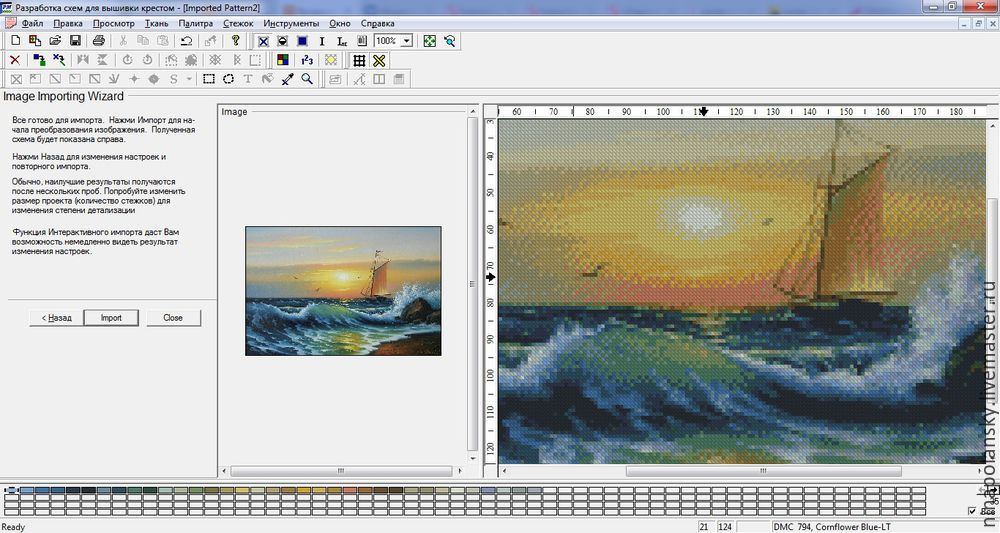
Task: Click the Image pane horizontal scrollbar
Action: [x=342, y=471]
